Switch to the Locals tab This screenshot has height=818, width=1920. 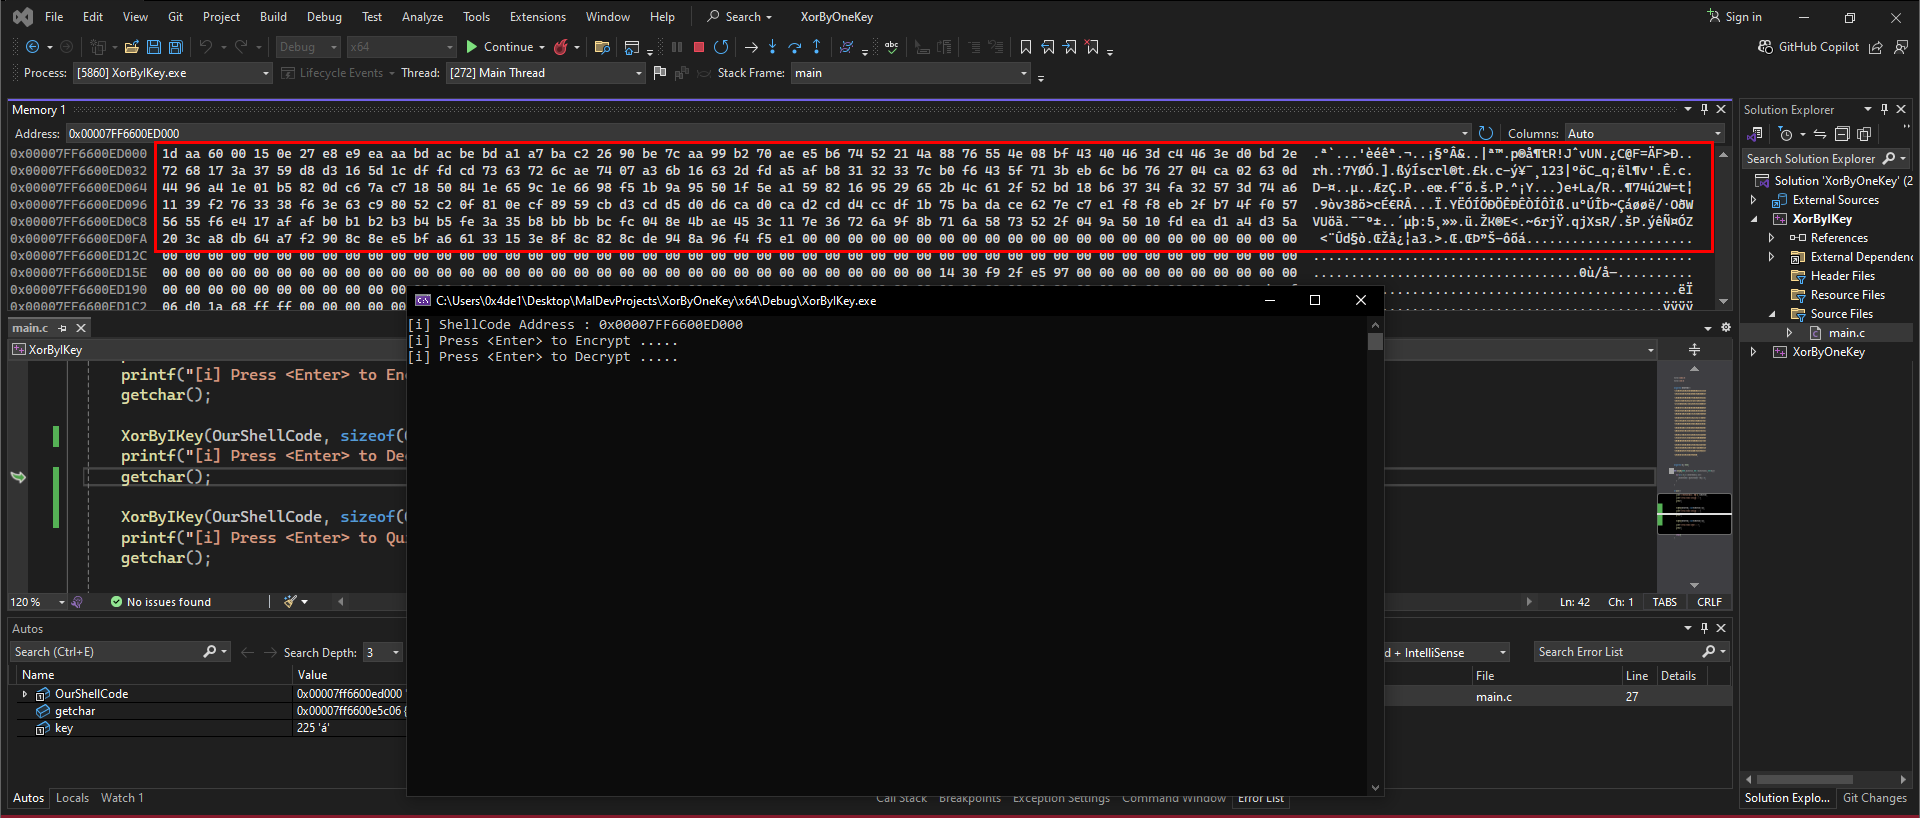click(x=72, y=798)
